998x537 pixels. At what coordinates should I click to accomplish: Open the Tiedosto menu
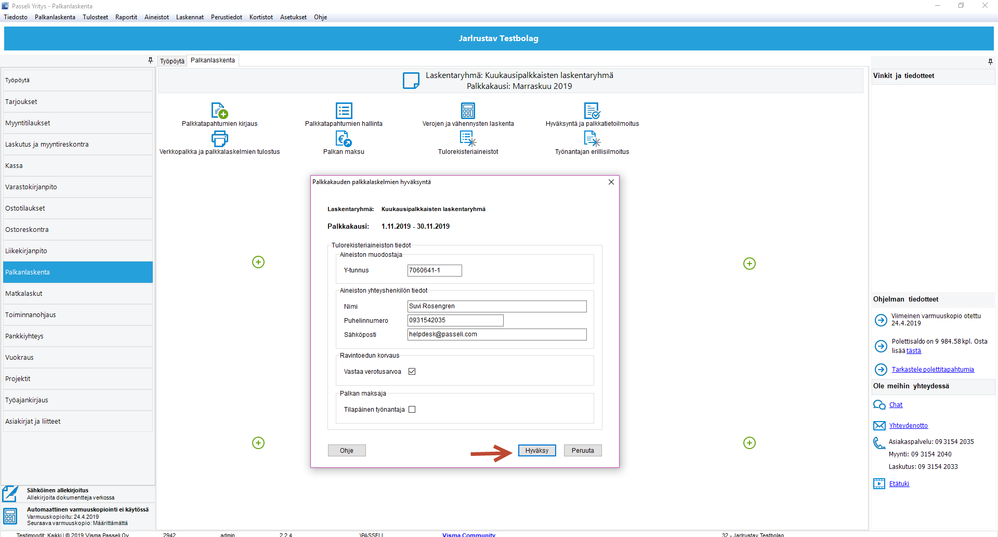(x=16, y=17)
